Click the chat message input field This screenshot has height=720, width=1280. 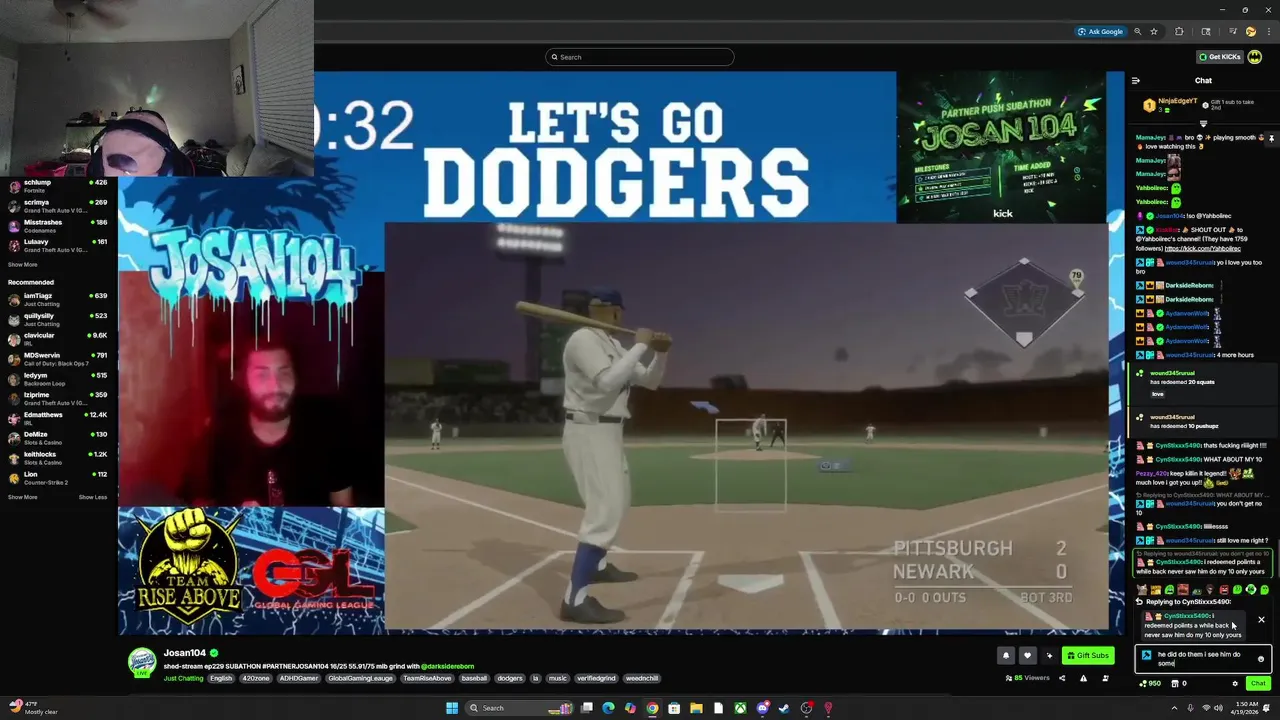click(x=1203, y=658)
